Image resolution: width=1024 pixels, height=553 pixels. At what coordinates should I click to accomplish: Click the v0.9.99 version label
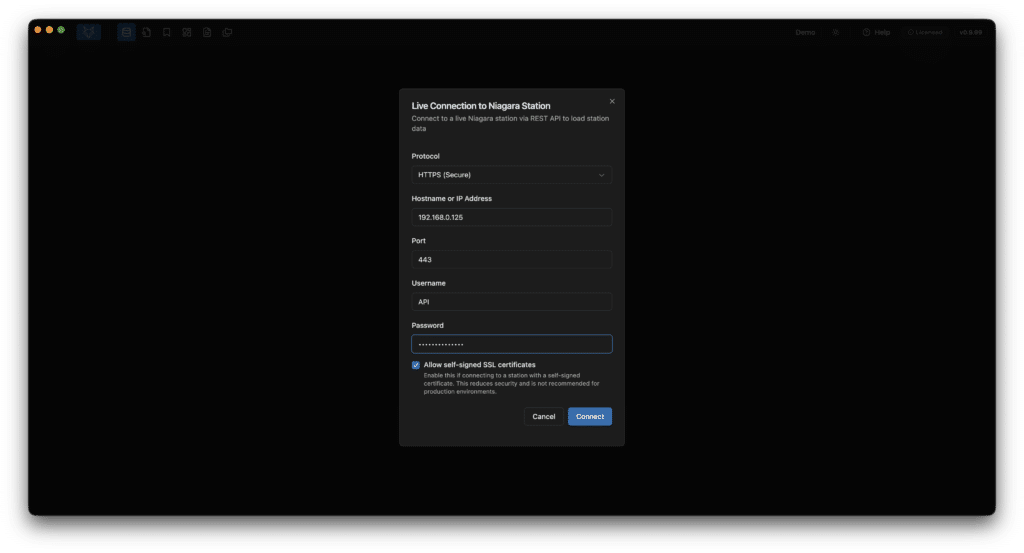click(970, 32)
